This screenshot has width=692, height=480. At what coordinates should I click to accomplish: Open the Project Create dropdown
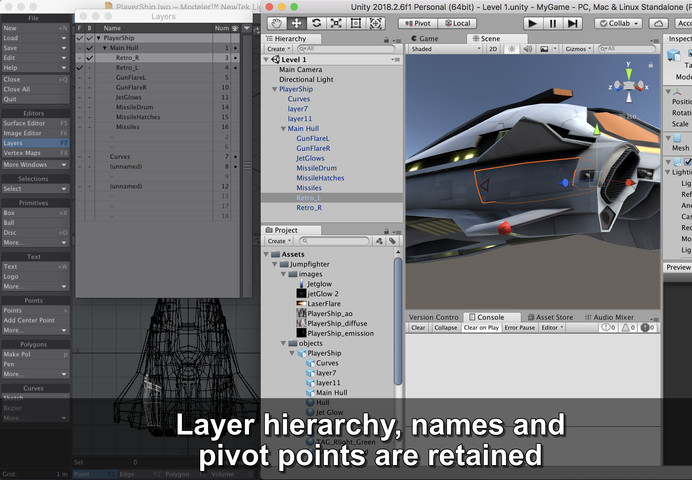pos(279,241)
